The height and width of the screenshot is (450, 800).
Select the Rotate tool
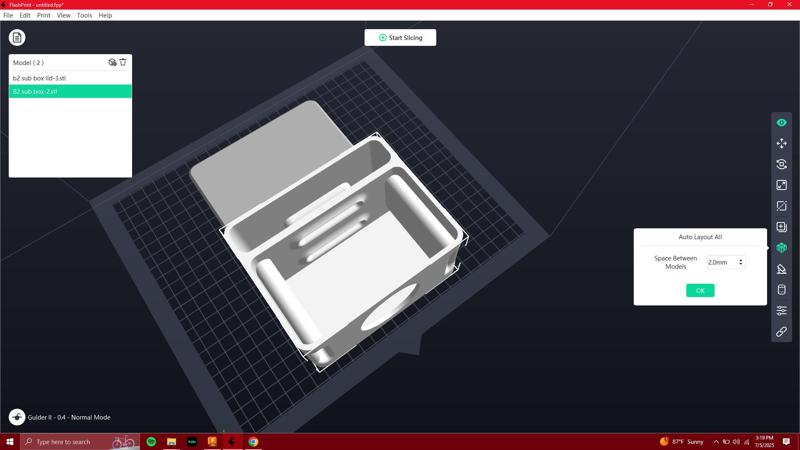click(781, 164)
